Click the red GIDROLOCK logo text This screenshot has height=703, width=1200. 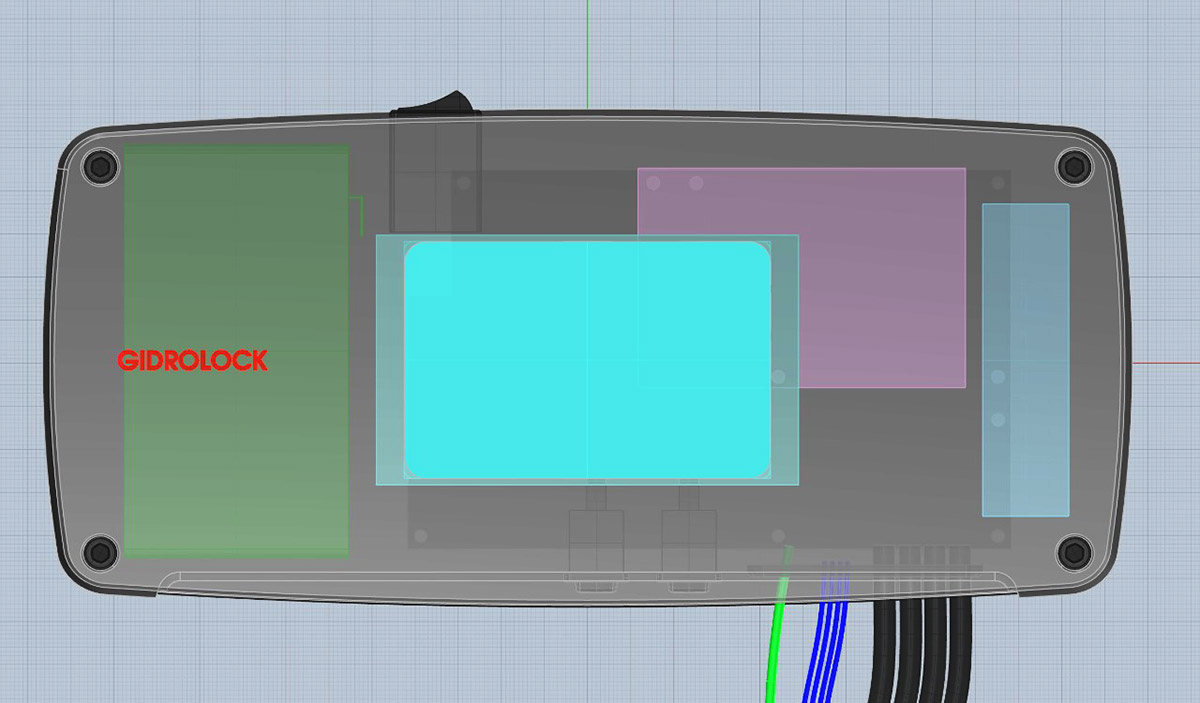click(192, 361)
